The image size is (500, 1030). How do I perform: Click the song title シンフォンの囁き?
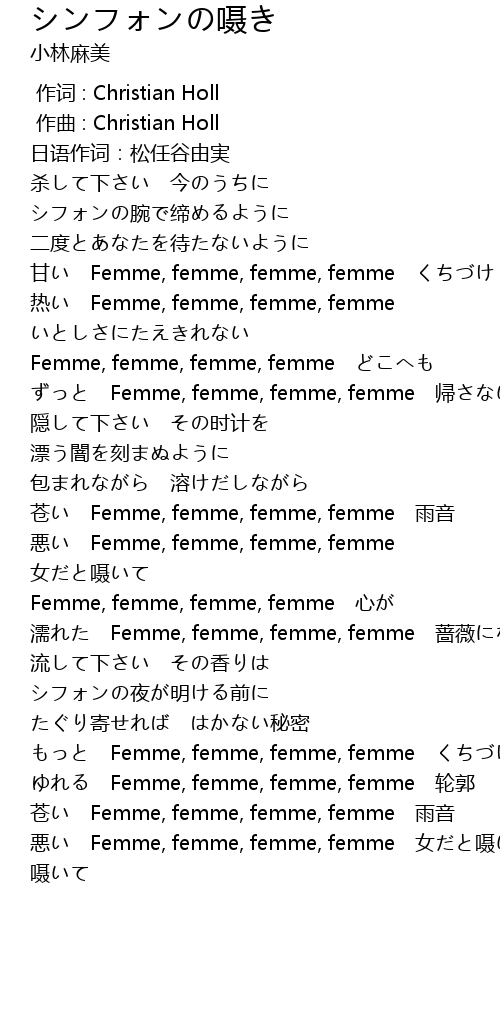coord(154,19)
